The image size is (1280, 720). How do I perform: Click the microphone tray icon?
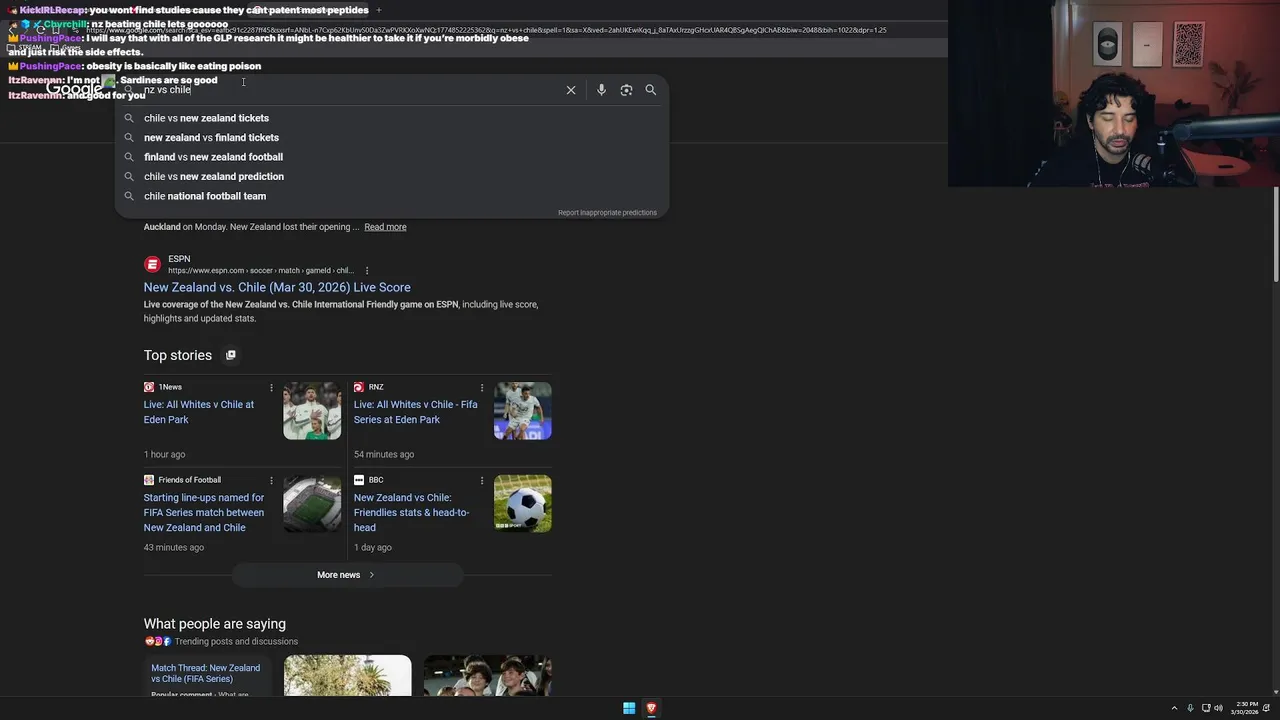(1190, 708)
